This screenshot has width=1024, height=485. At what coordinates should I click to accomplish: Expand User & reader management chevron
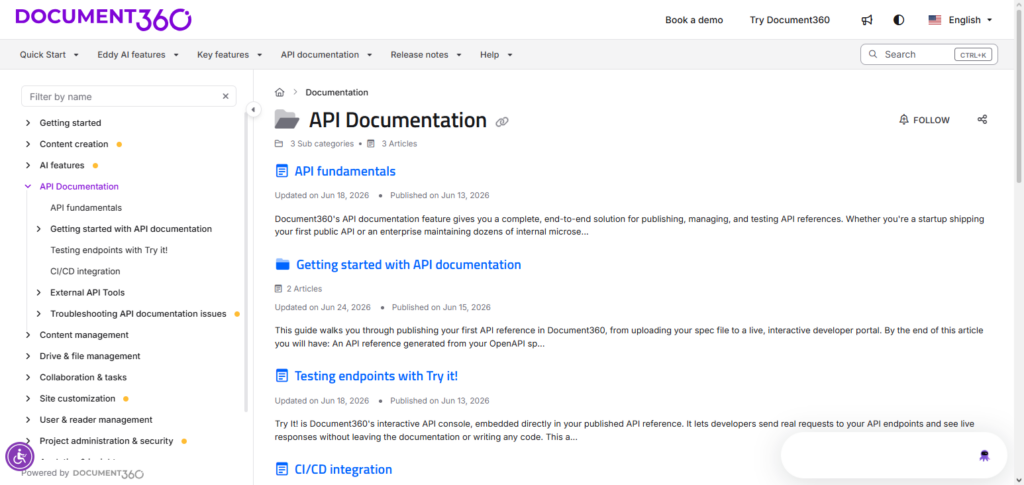[x=27, y=420]
